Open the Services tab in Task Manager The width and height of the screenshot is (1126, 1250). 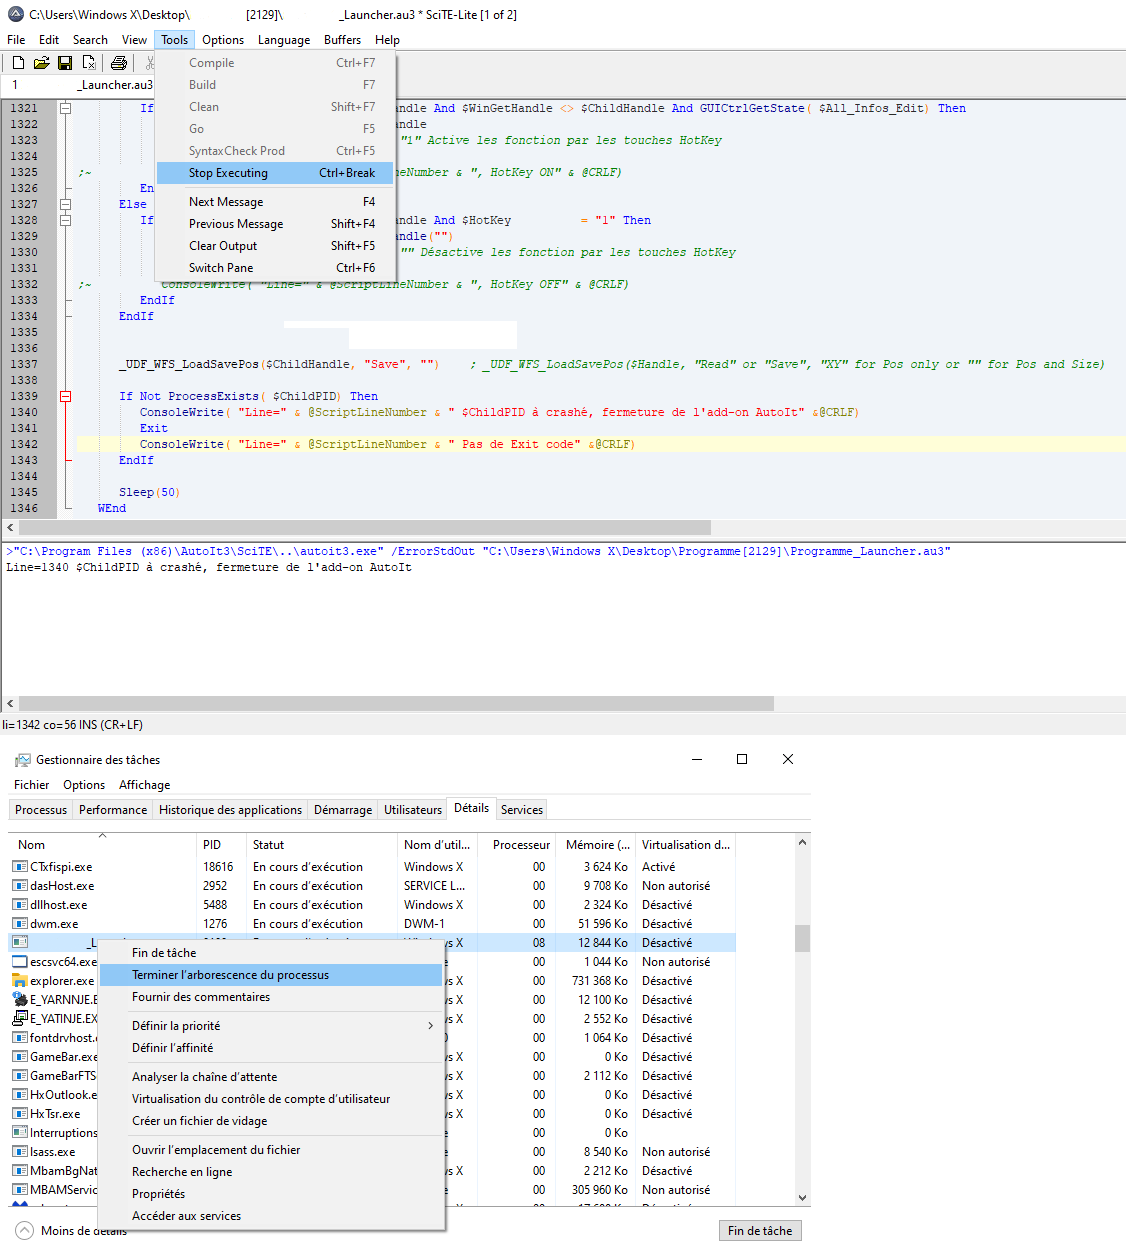(522, 810)
